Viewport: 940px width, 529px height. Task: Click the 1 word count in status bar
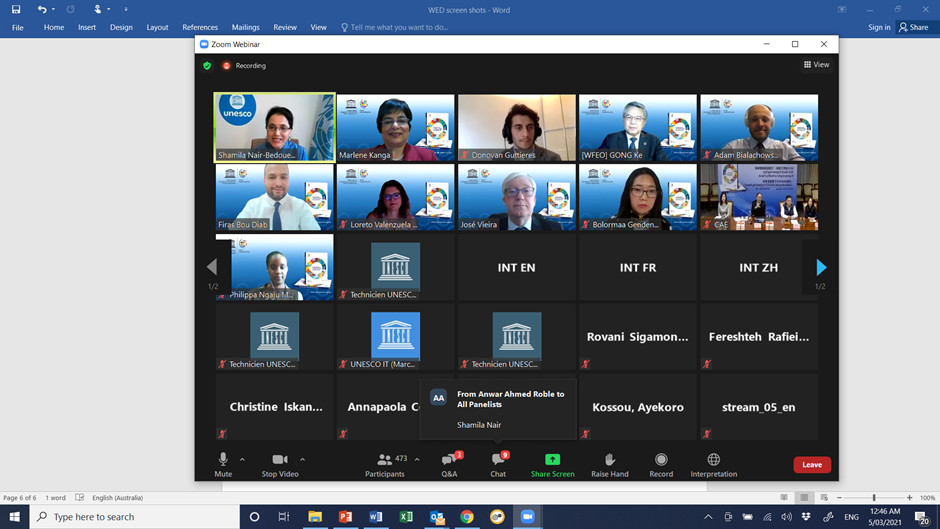[56, 498]
